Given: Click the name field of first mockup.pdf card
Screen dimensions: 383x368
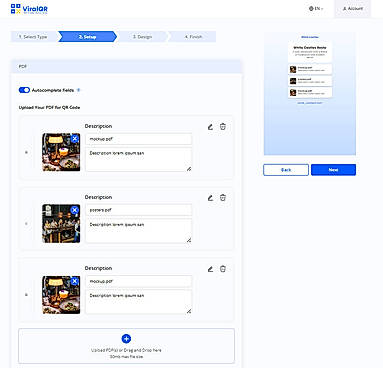Looking at the screenshot, I should click(139, 139).
